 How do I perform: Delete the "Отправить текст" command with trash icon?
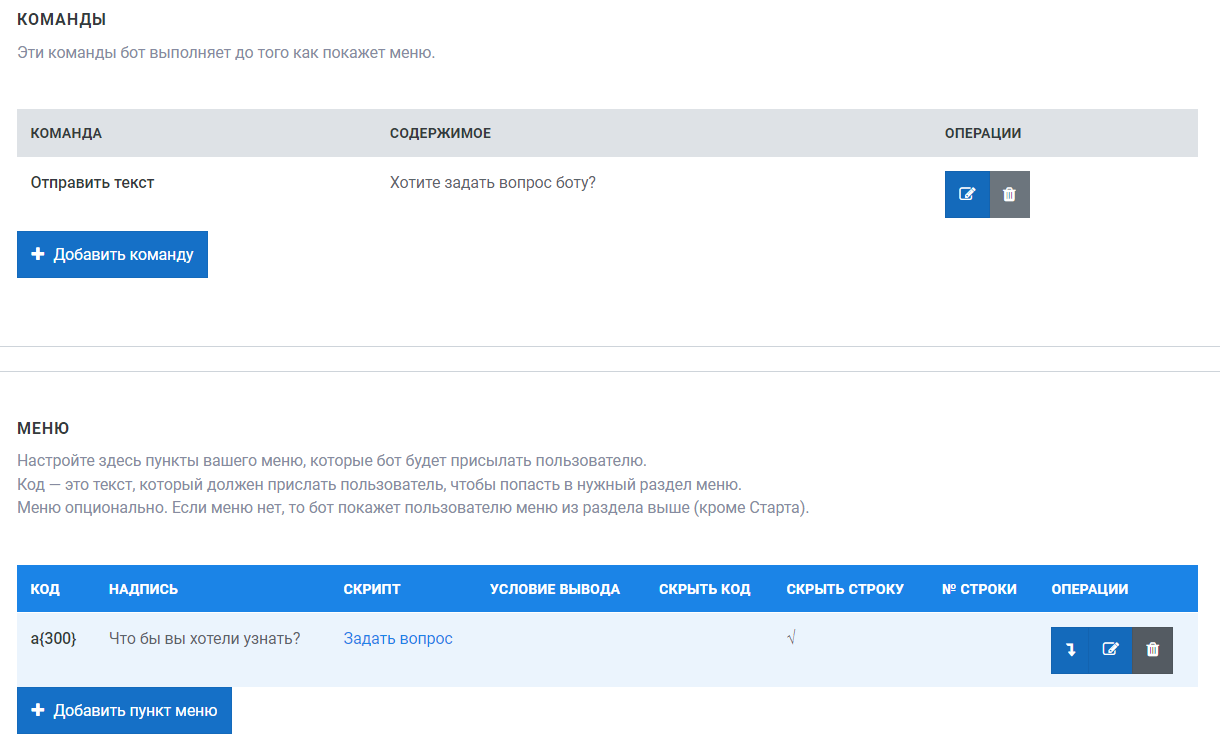tap(1009, 194)
